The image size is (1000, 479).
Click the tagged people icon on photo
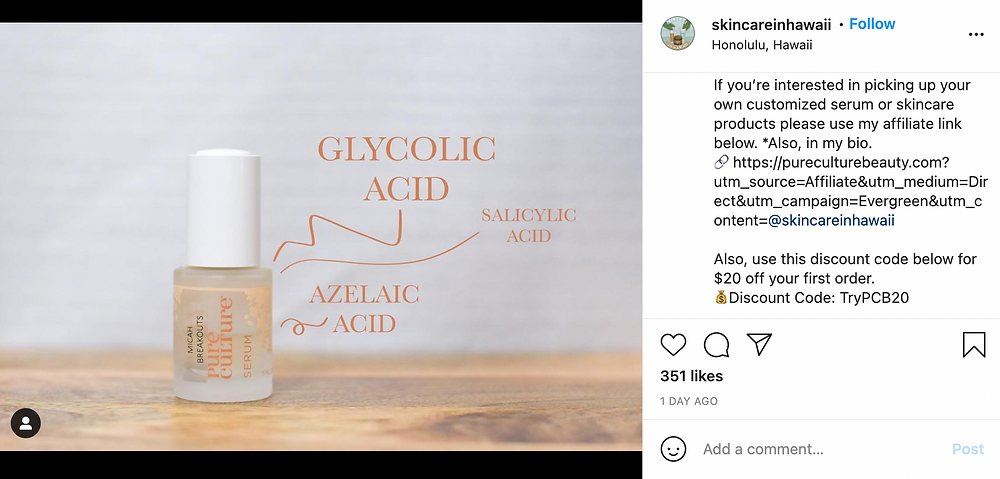26,424
